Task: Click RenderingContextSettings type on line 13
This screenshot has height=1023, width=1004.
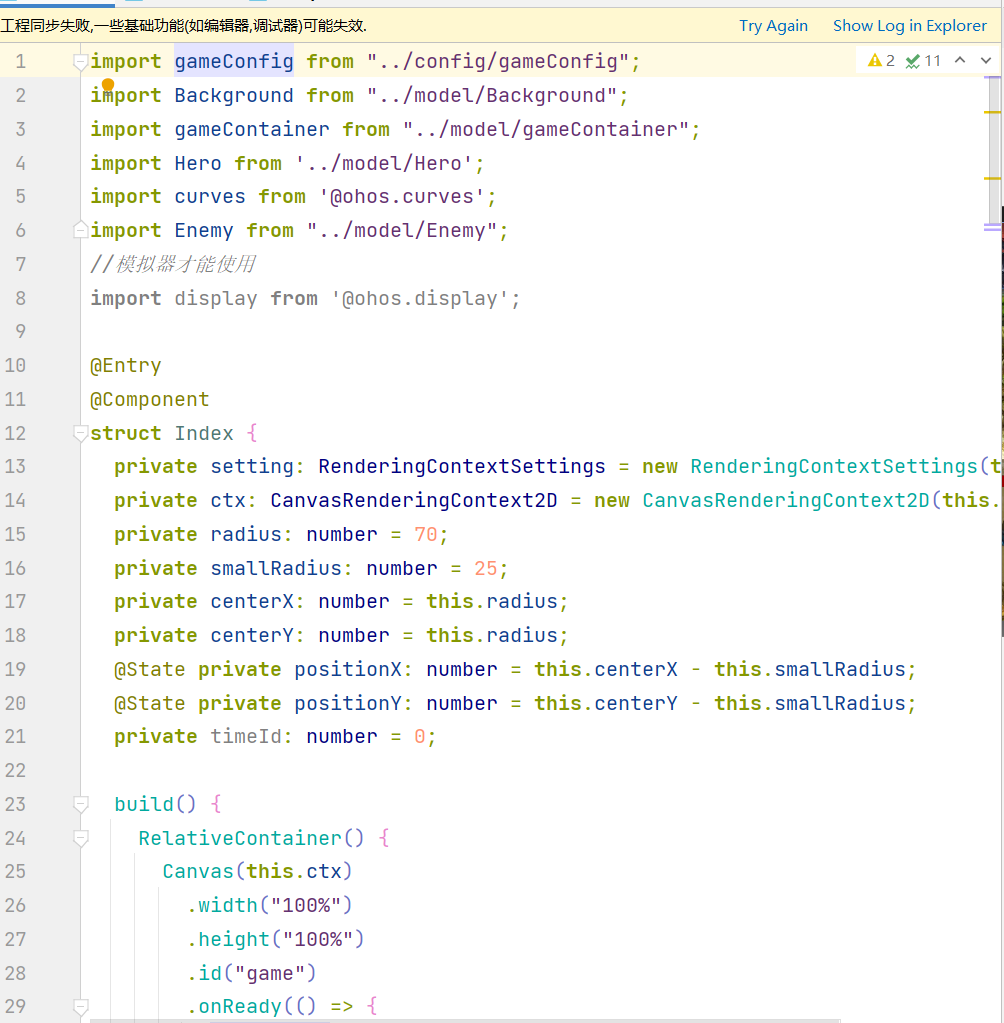Action: [x=461, y=466]
